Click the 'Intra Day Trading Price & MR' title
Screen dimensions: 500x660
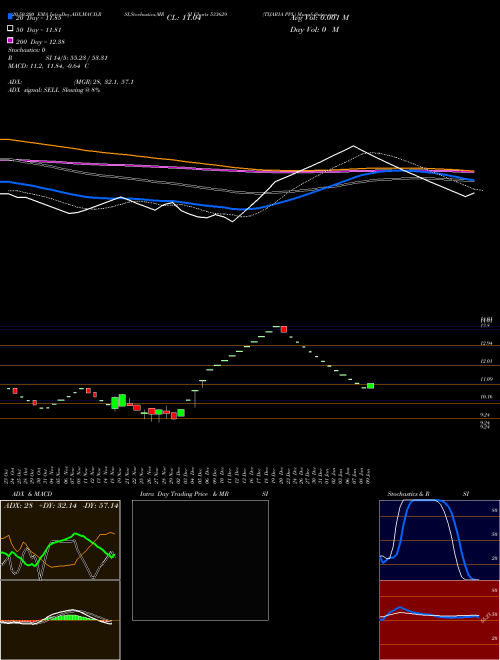click(184, 494)
